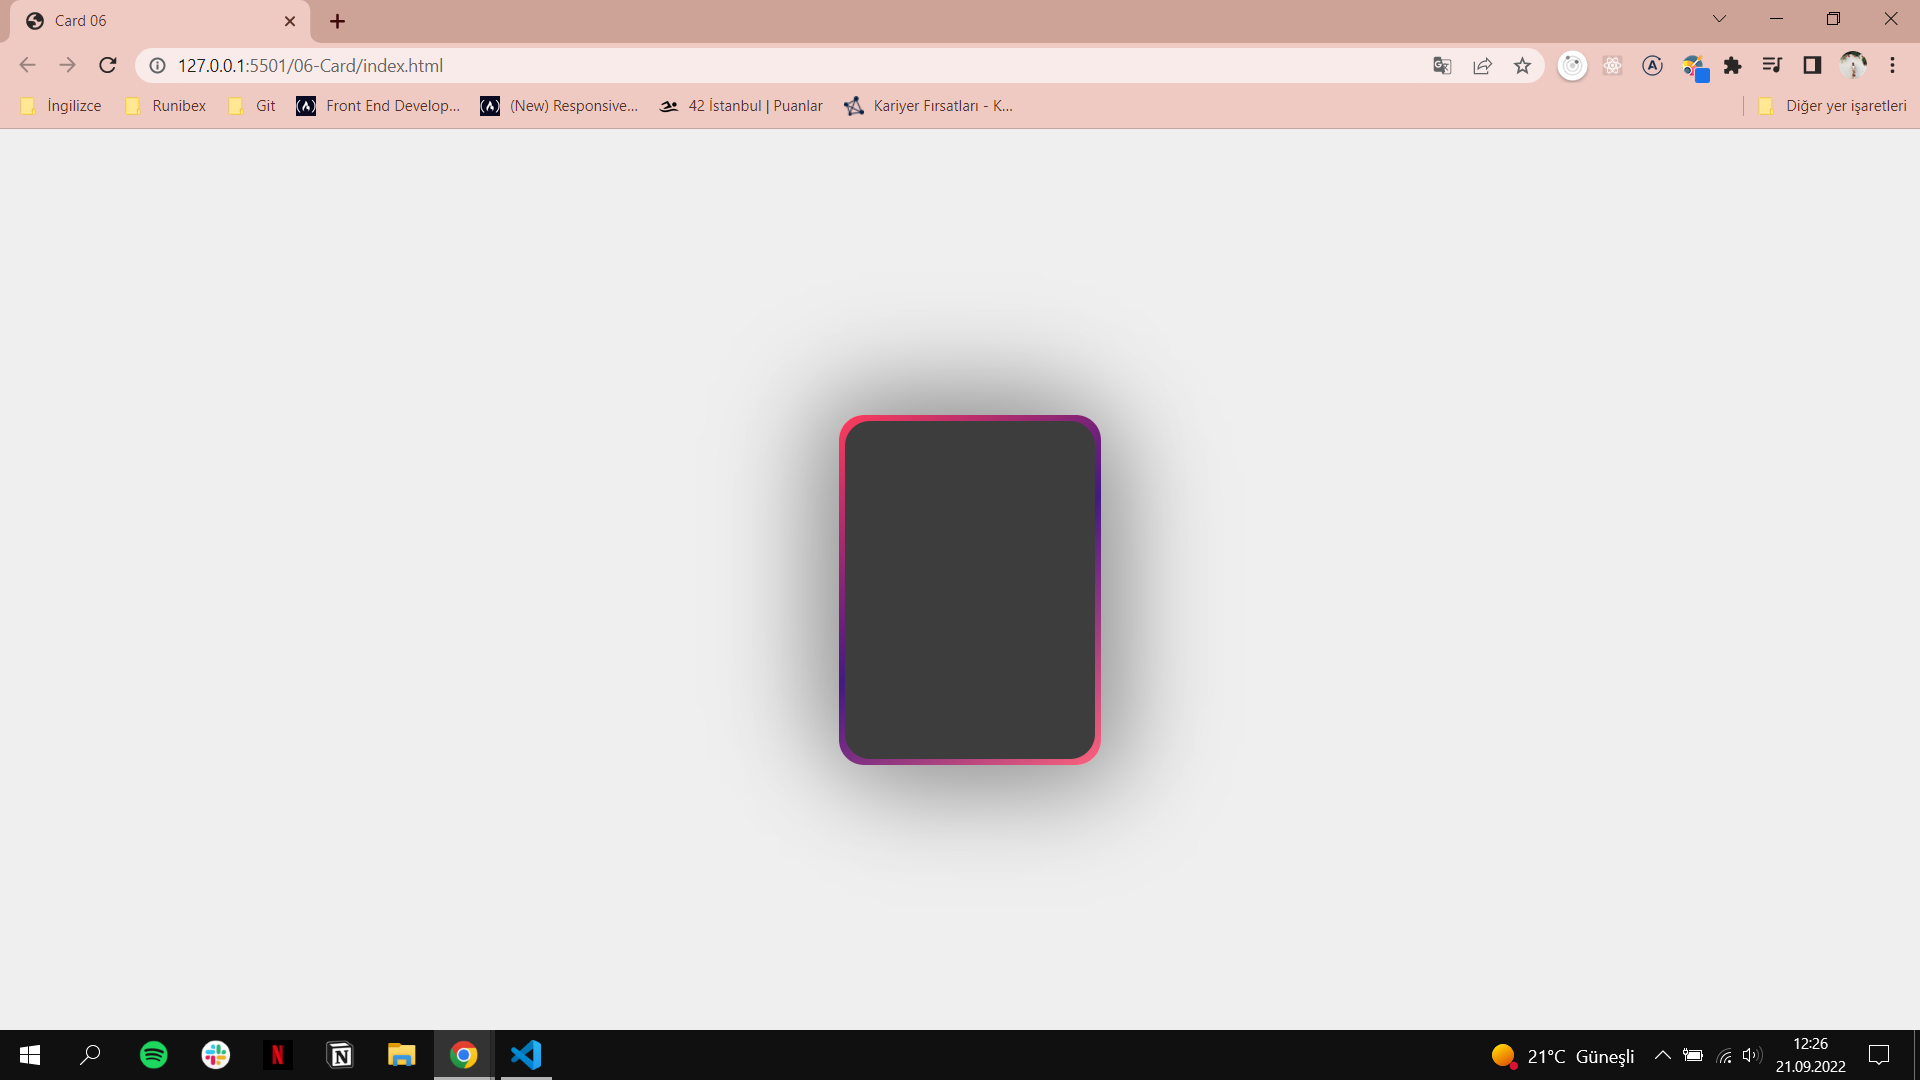Expand the Diğer yer işaretleri bookmarks folder
Image resolution: width=1920 pixels, height=1080 pixels.
tap(1833, 105)
